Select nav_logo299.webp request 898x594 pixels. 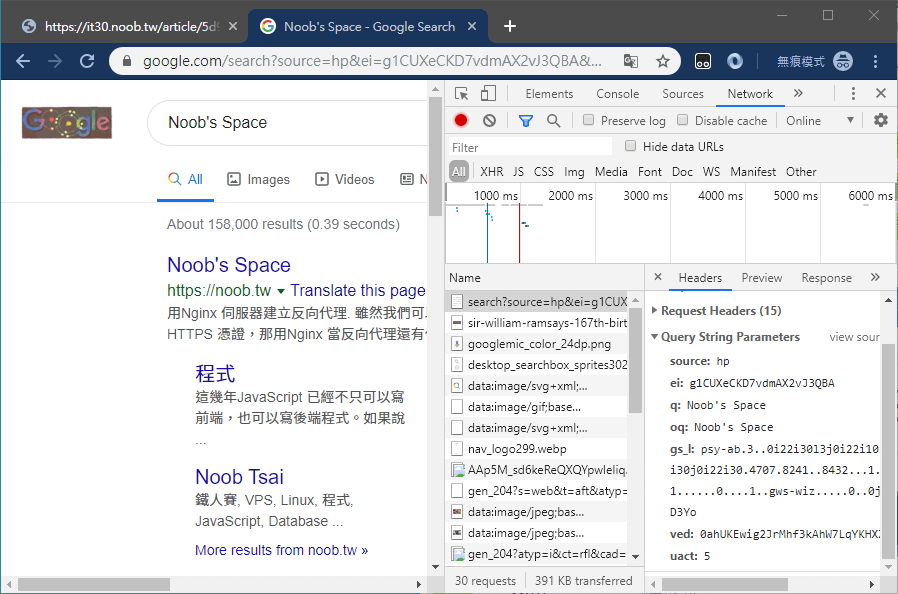point(537,449)
